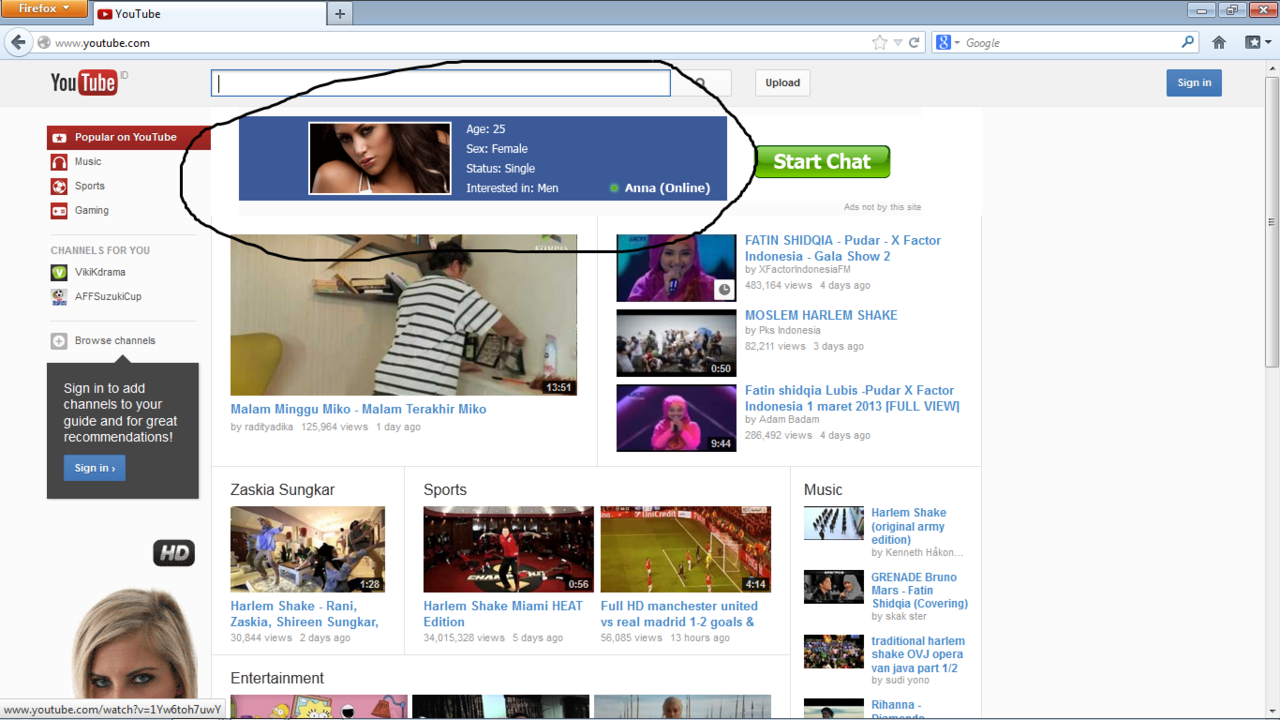Open the AFFSuzukiCup channel link
Screen dimensions: 1280x720
pos(108,296)
